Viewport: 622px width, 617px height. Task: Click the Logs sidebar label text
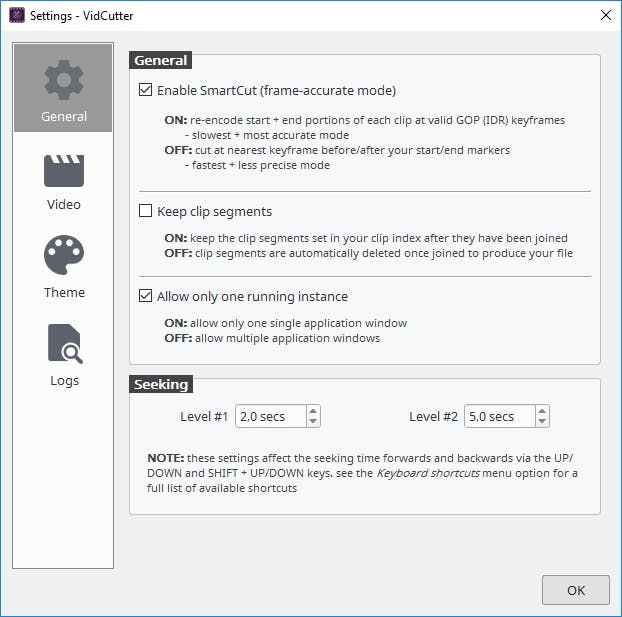[x=65, y=381]
